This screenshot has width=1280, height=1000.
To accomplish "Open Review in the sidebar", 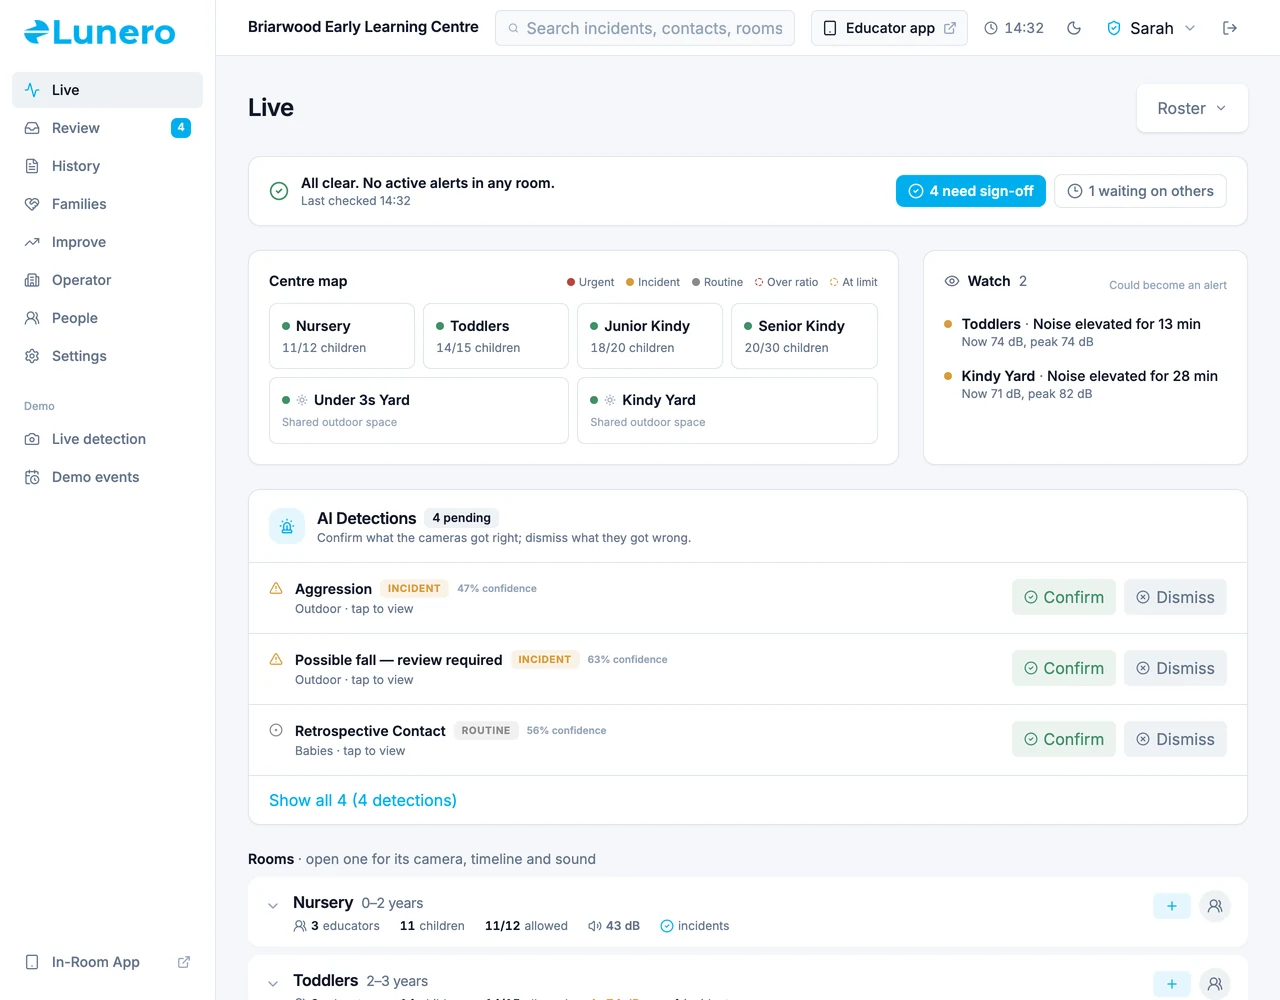I will (x=107, y=128).
